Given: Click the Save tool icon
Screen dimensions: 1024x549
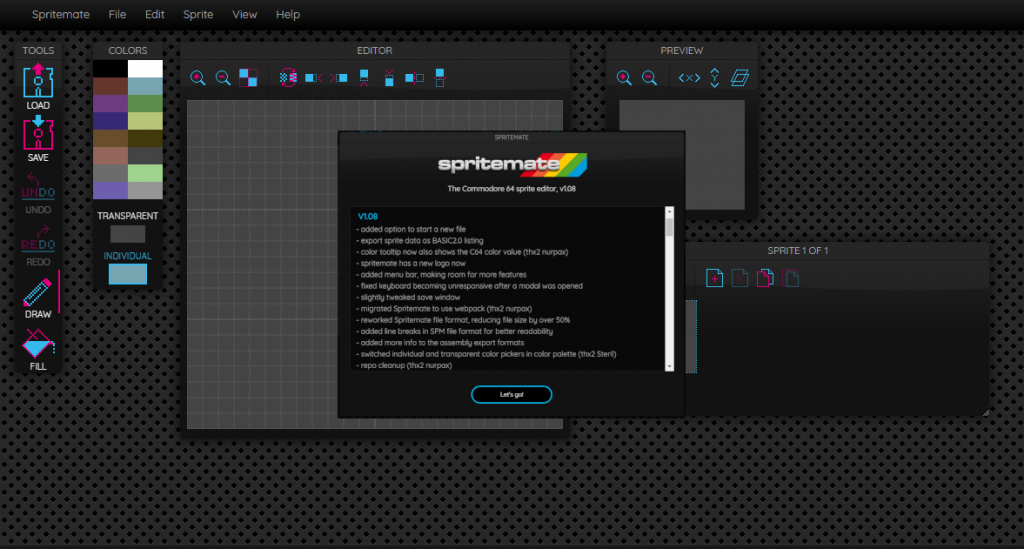Looking at the screenshot, I should point(38,133).
